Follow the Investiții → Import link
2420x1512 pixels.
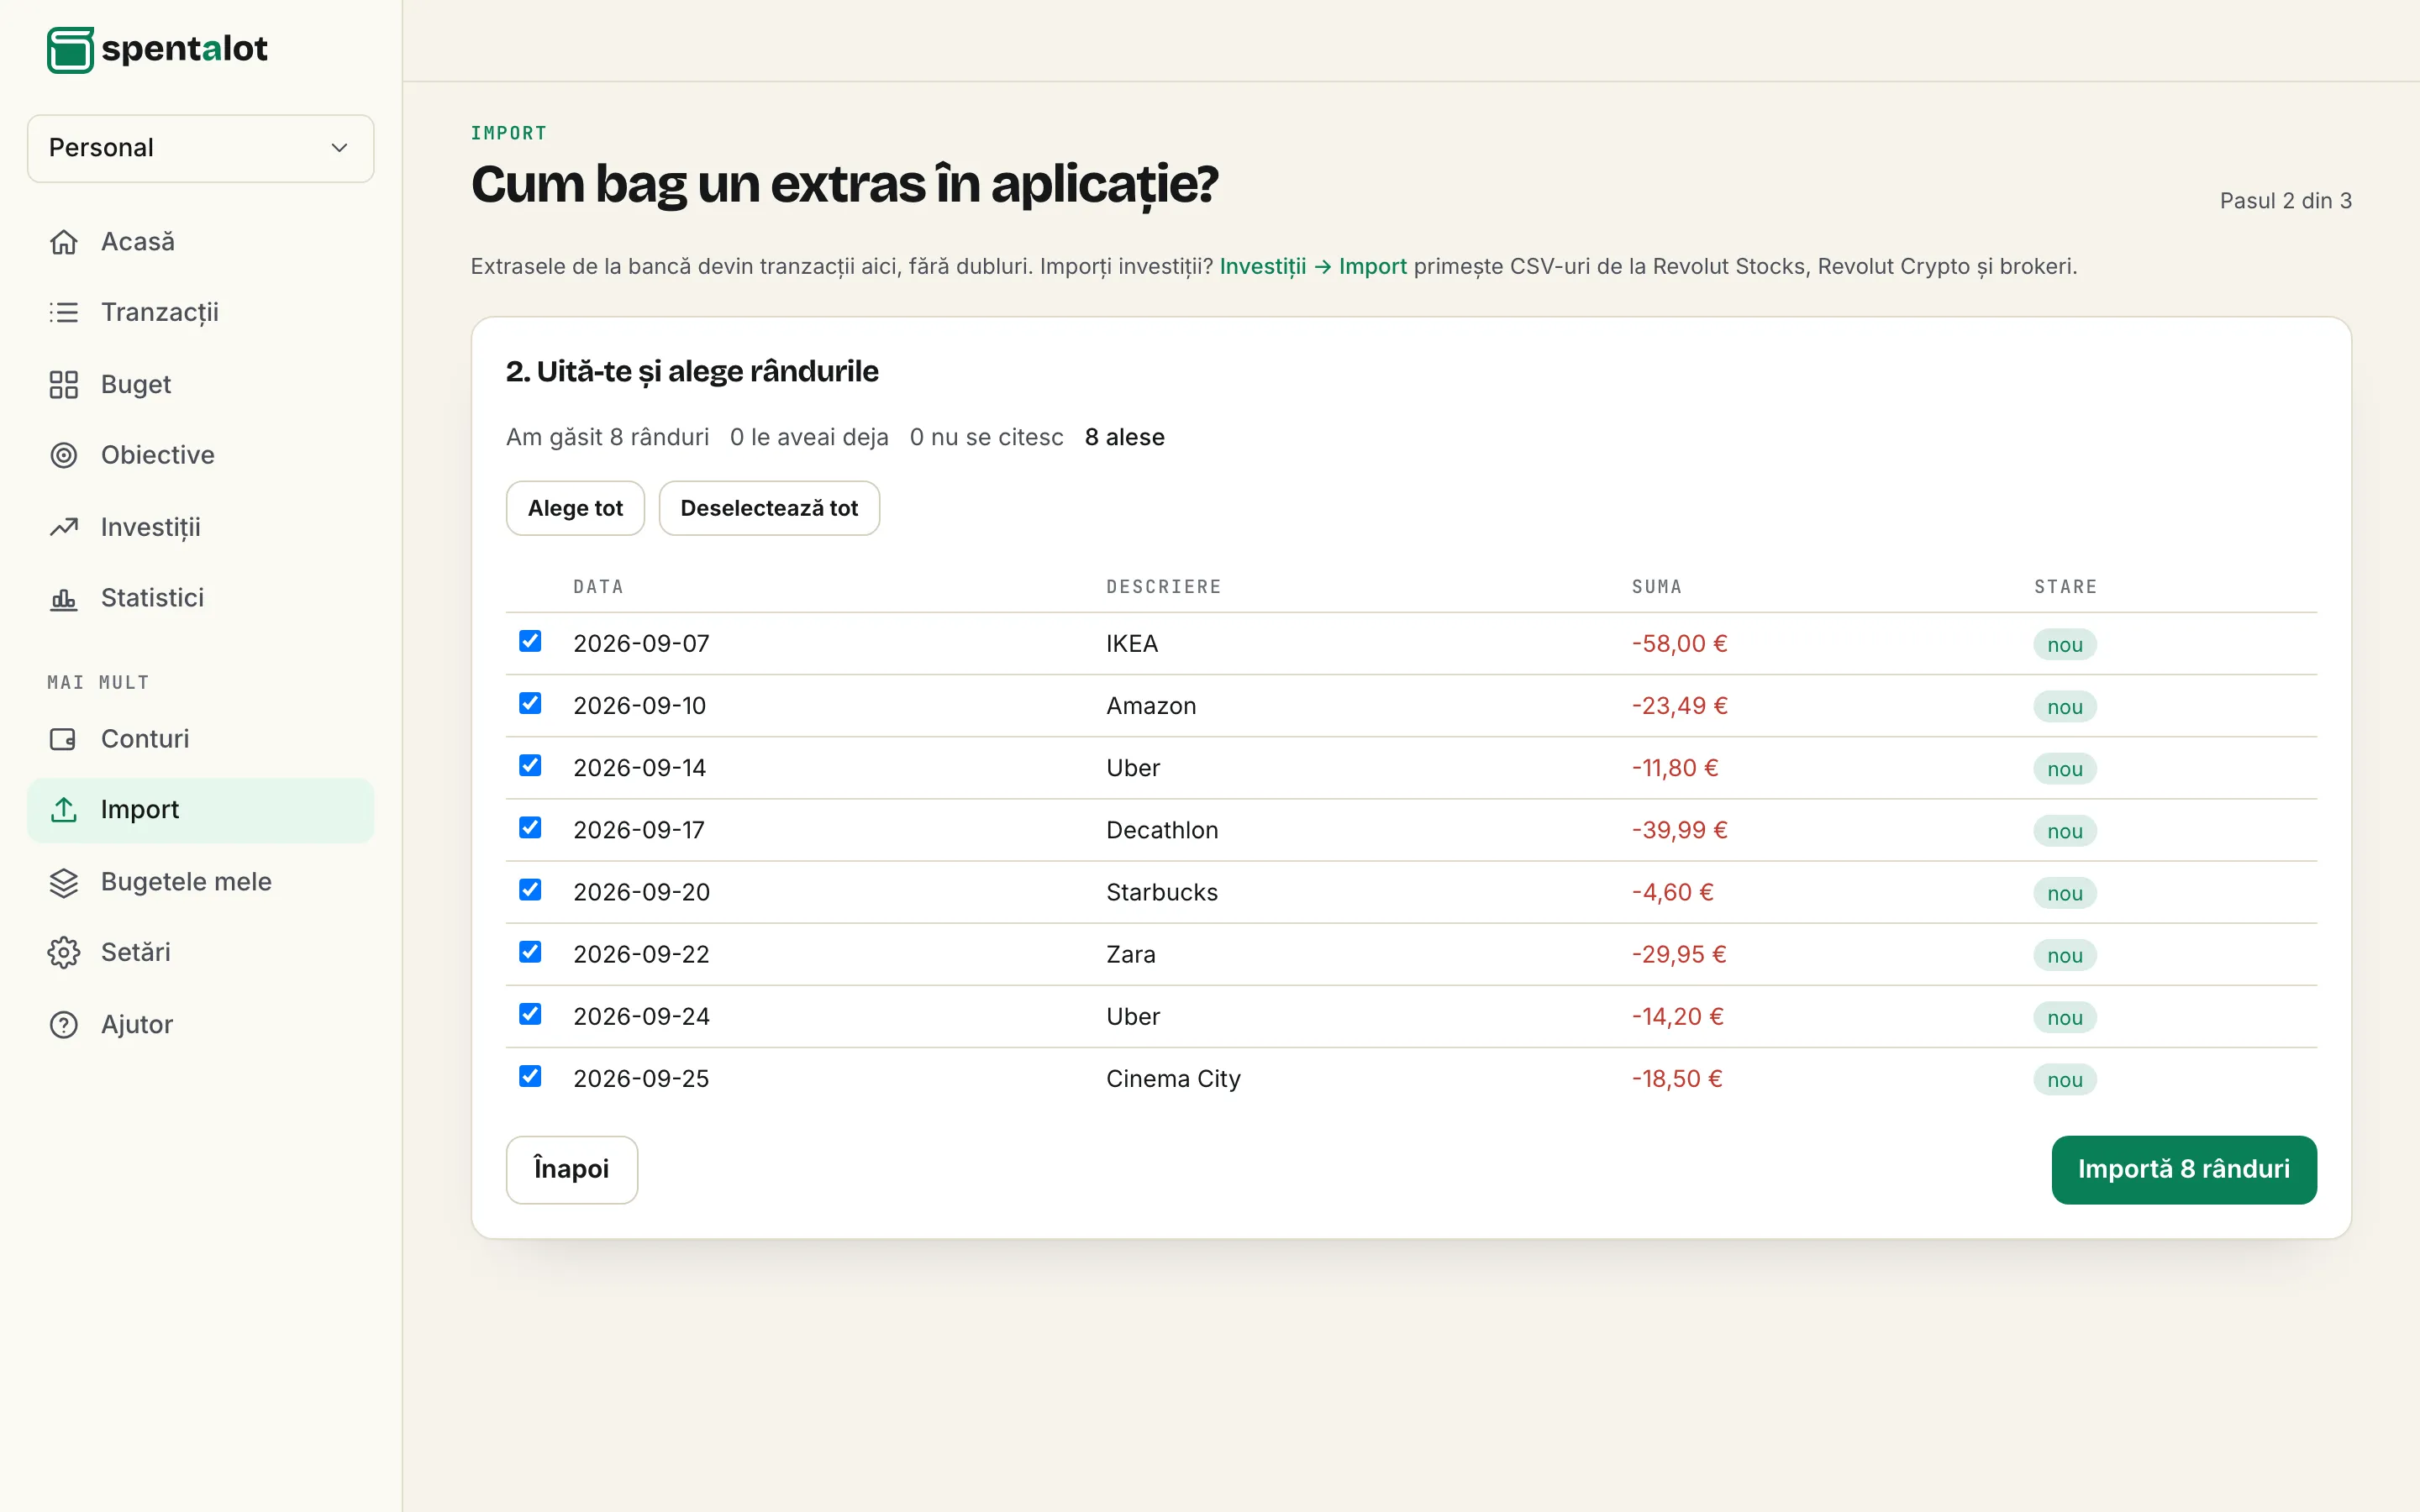[1313, 266]
